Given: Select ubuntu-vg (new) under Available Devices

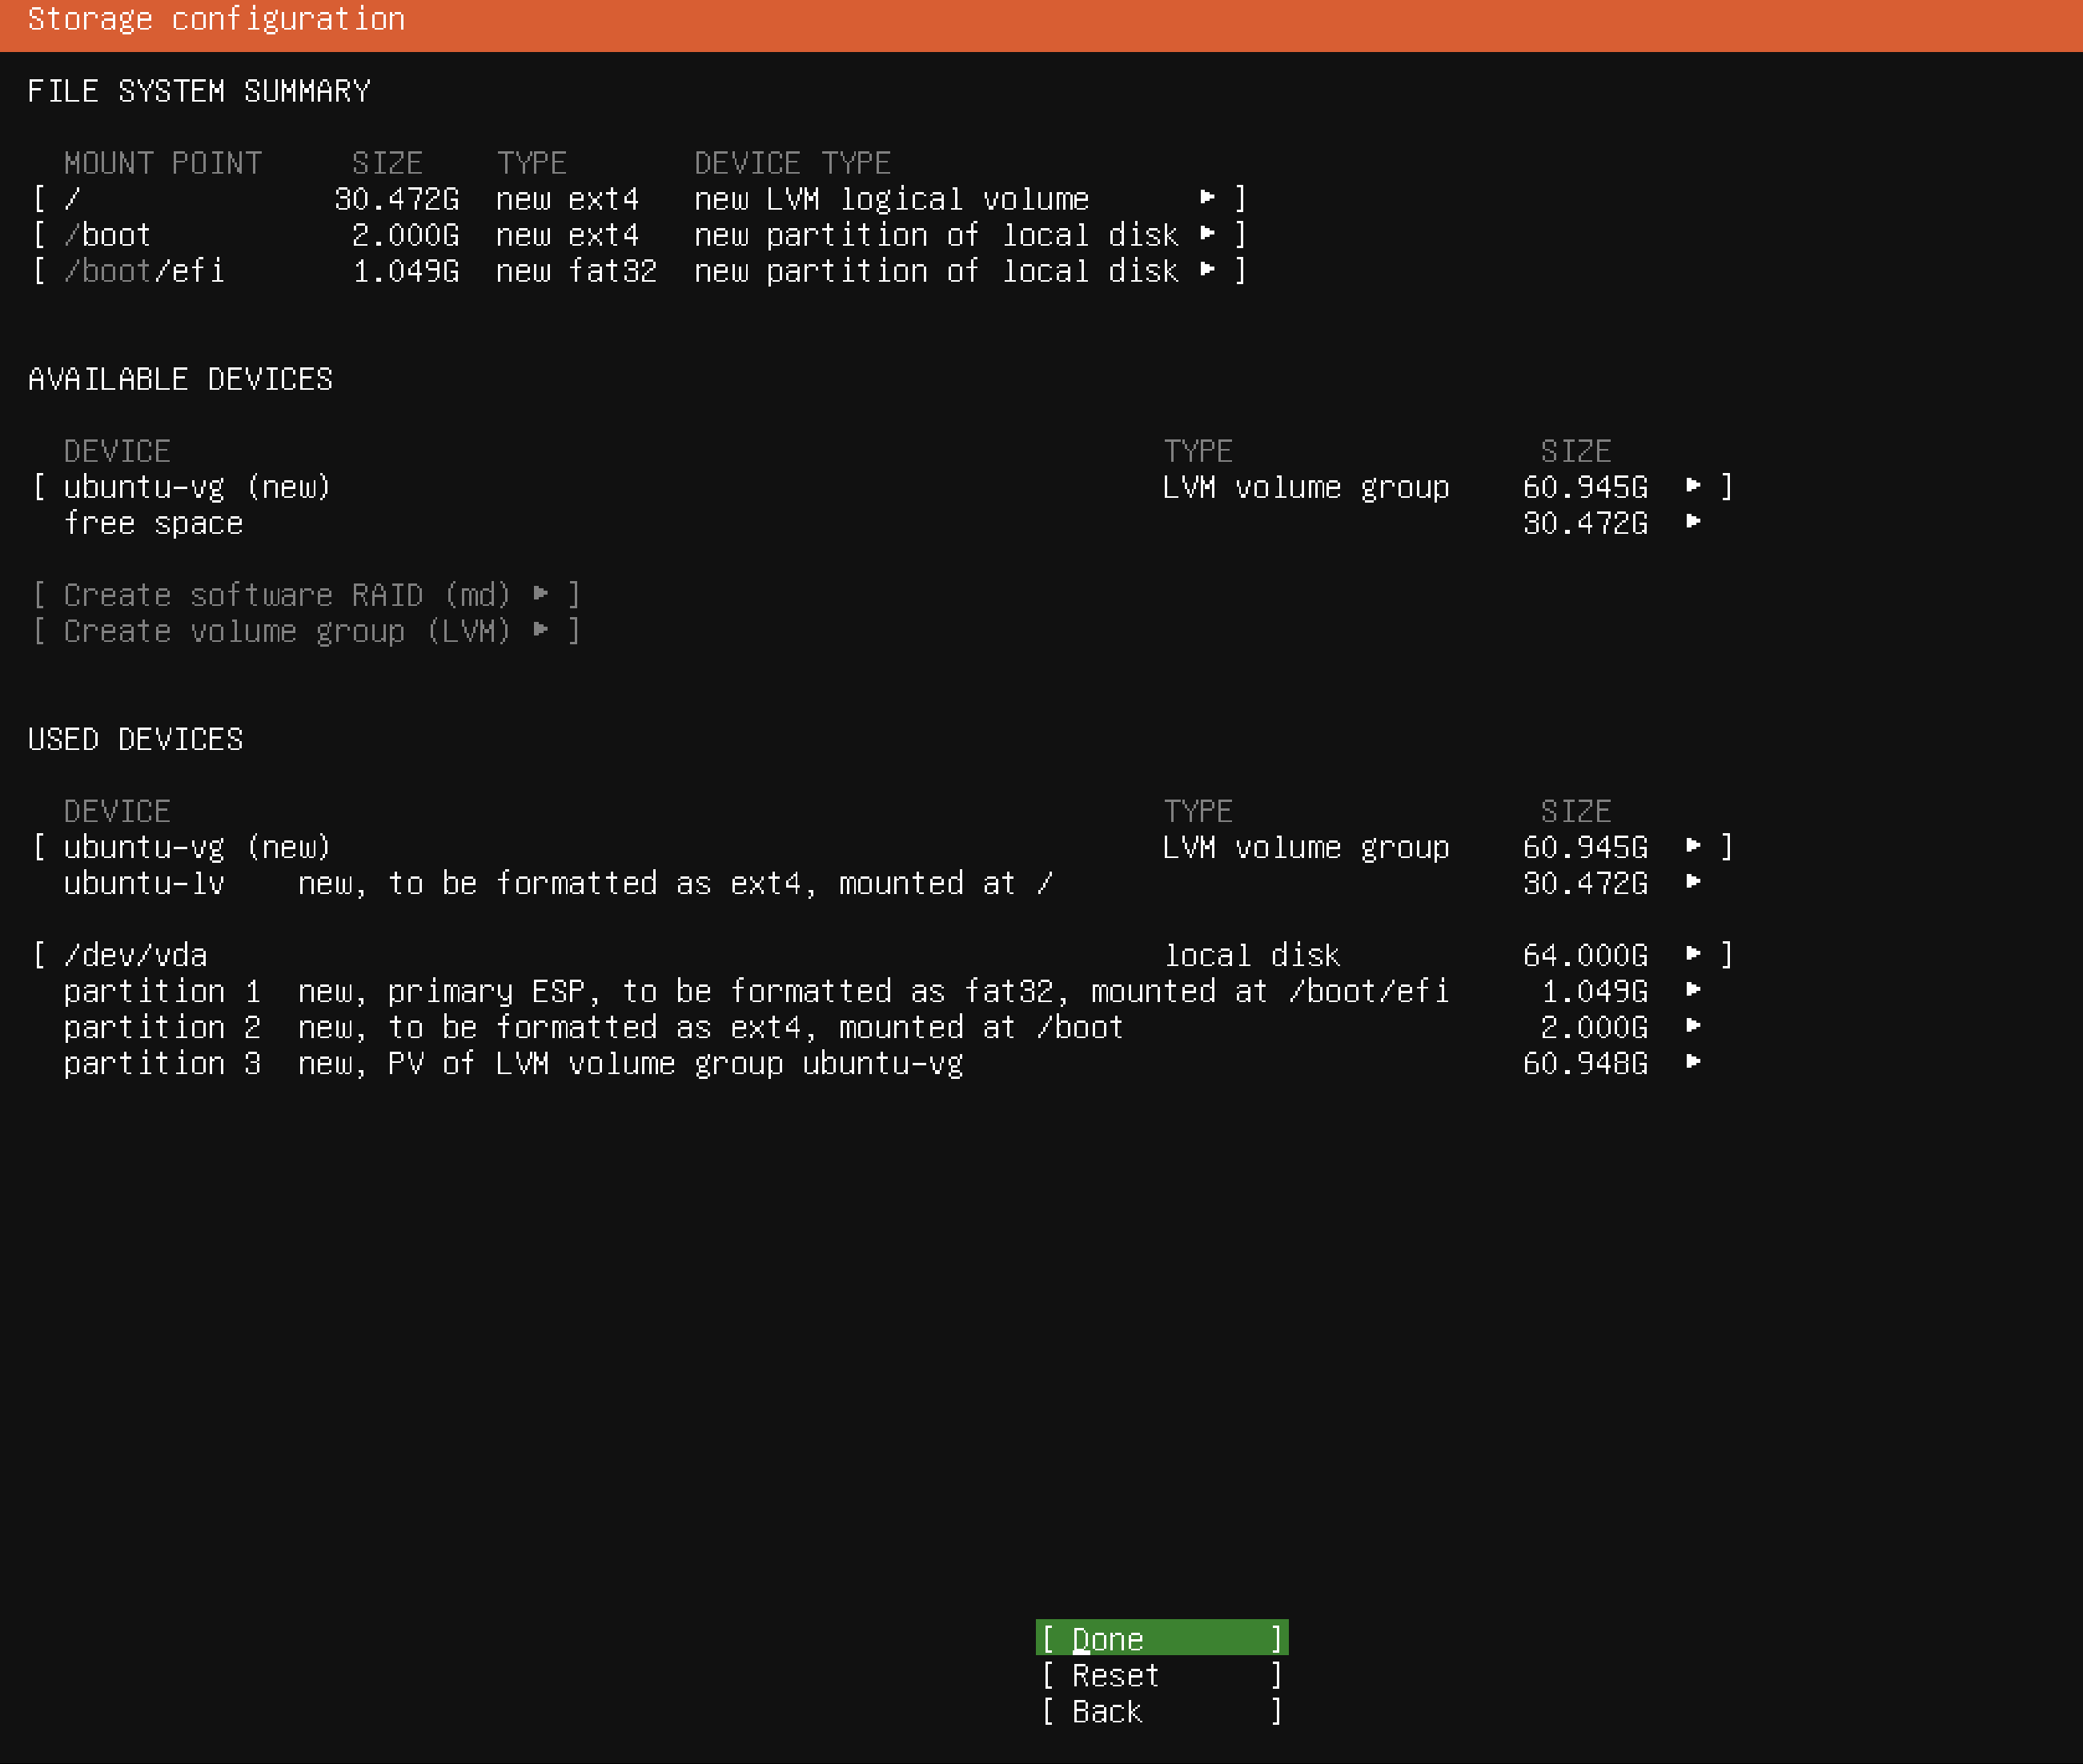Looking at the screenshot, I should 196,487.
